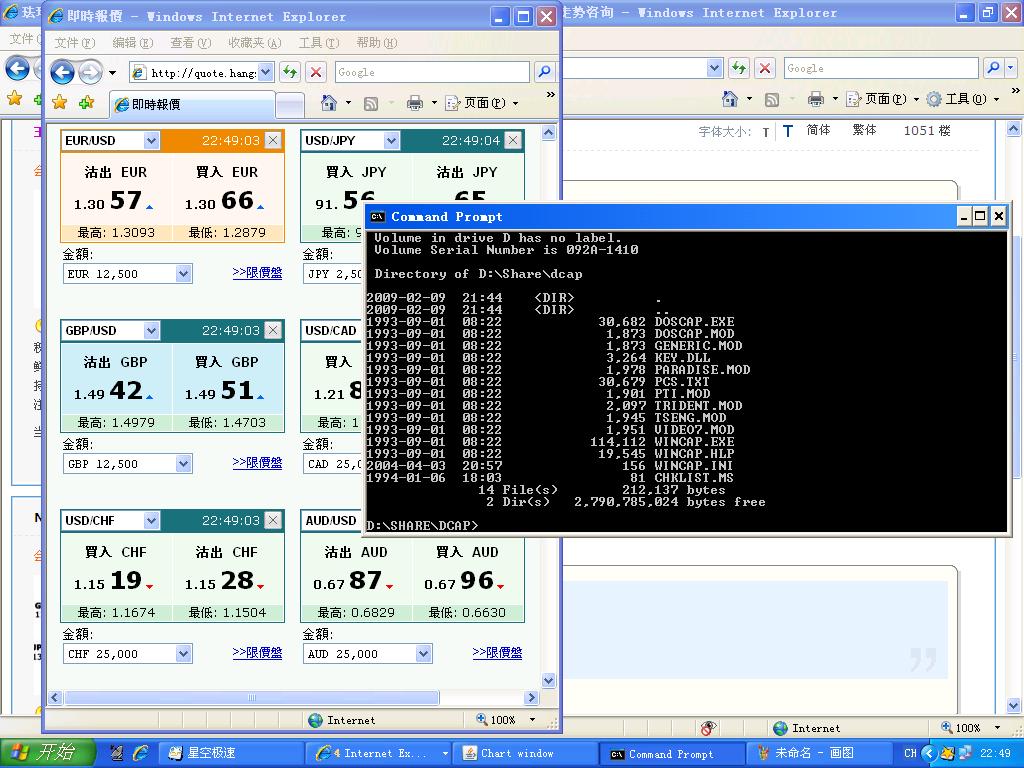Click the Stop loading red X icon
This screenshot has height=768, width=1024.
[316, 72]
